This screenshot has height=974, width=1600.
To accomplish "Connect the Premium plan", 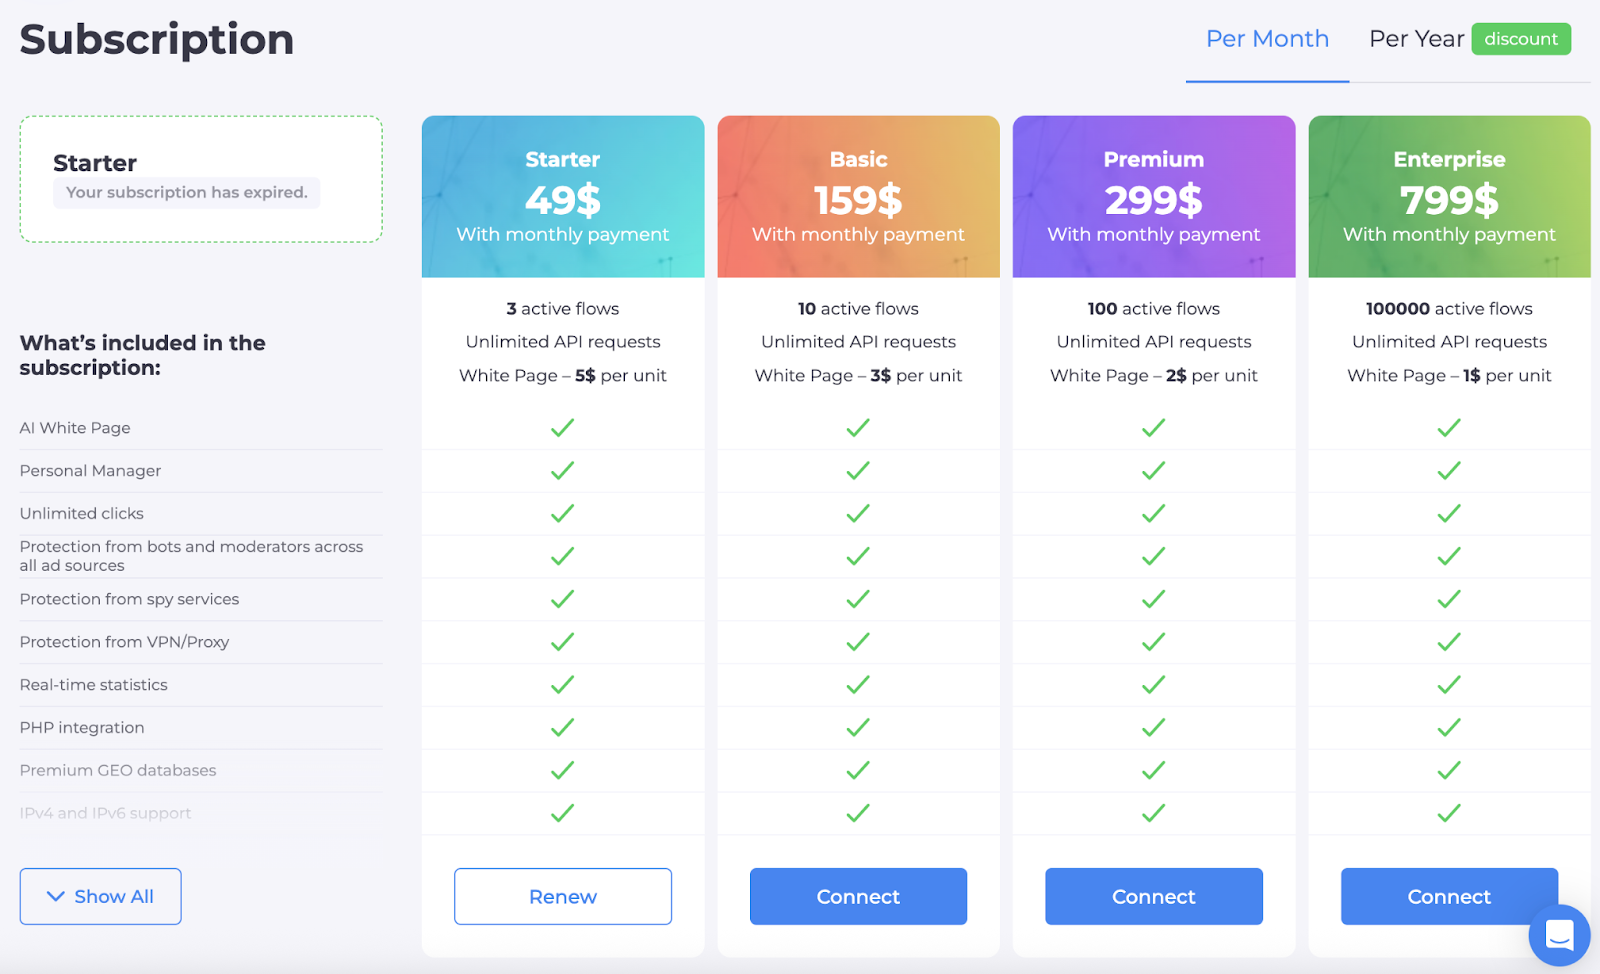I will click(1153, 897).
